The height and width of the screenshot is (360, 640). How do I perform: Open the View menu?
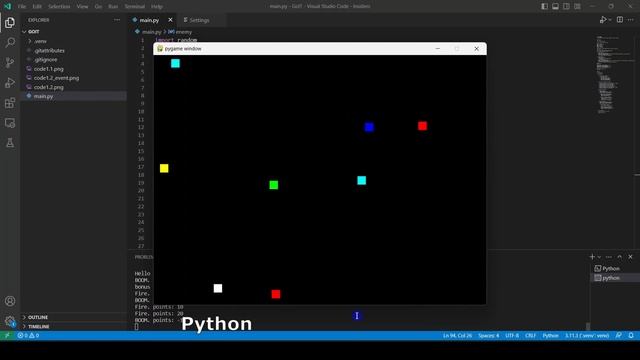click(x=82, y=7)
